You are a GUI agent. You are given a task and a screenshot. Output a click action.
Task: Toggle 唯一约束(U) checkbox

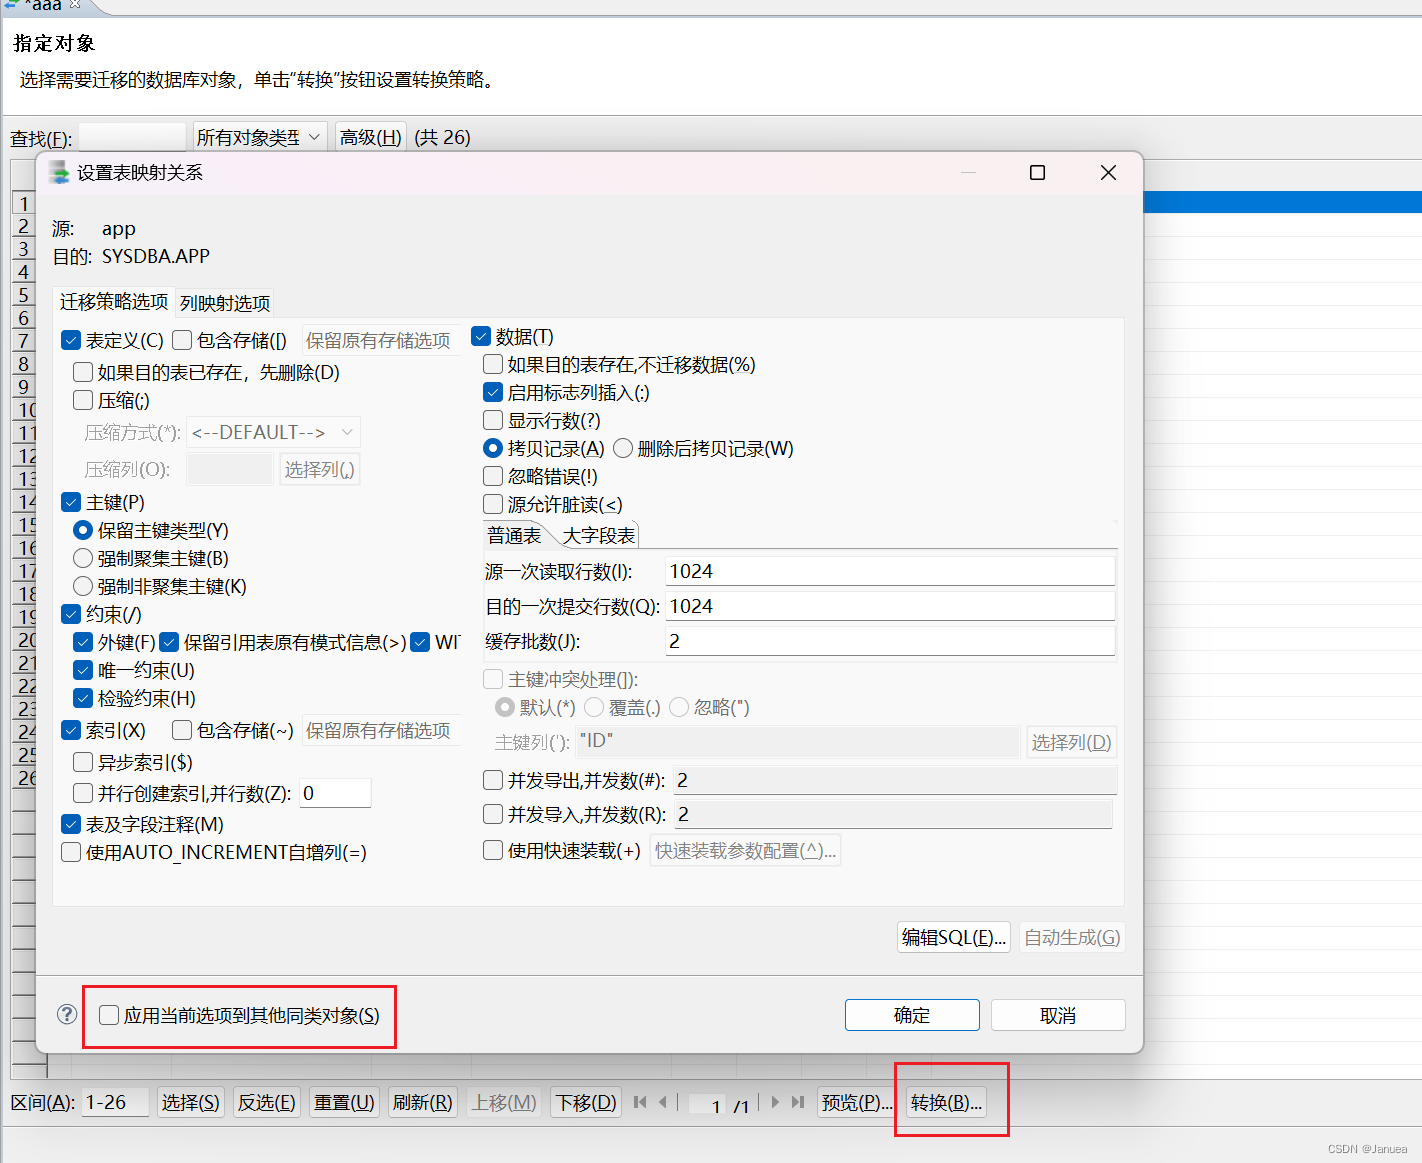(x=83, y=670)
